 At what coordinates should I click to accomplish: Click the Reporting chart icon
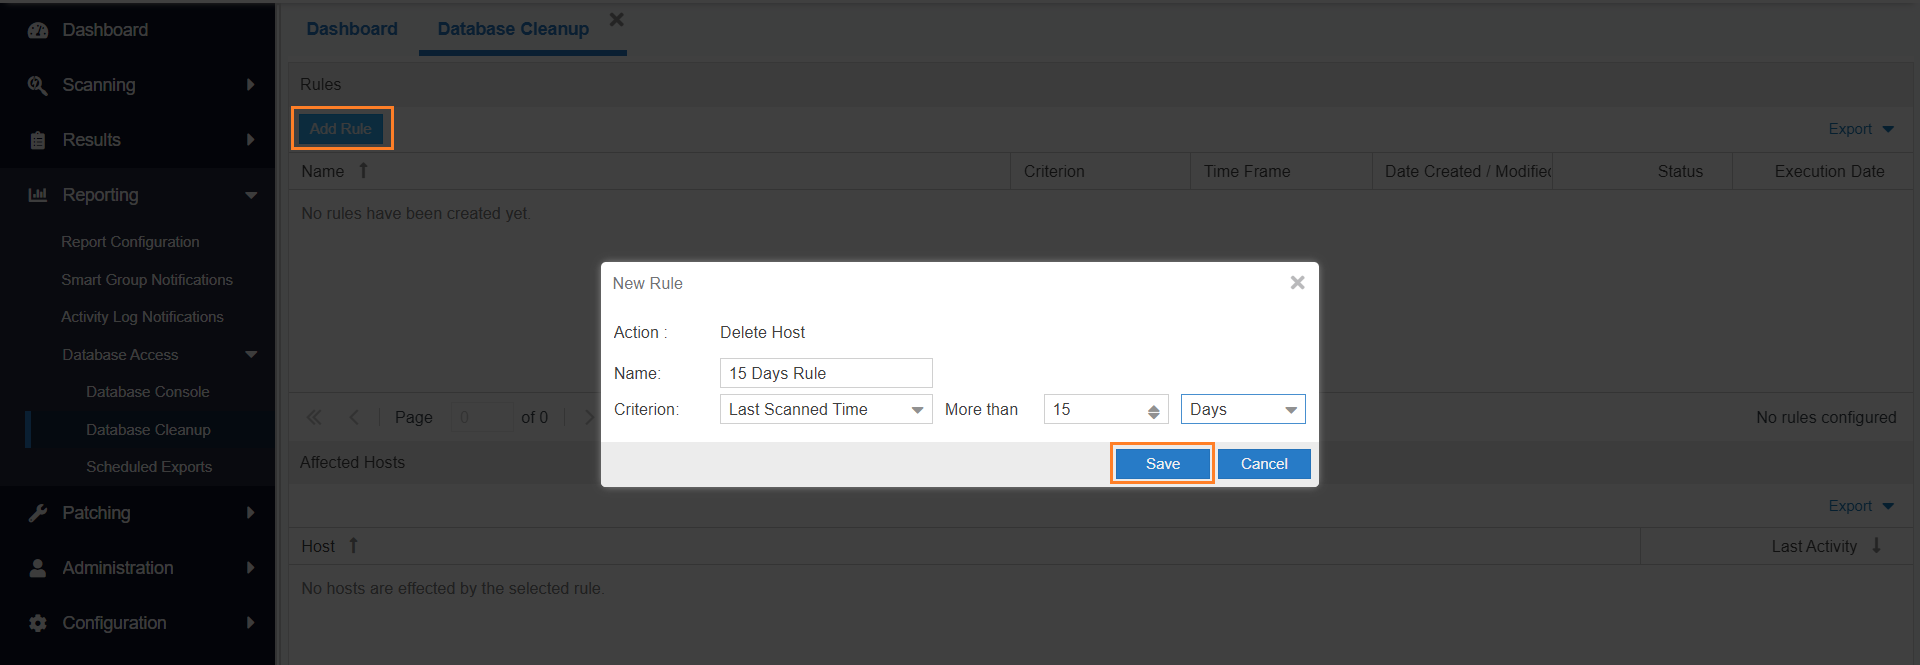38,195
